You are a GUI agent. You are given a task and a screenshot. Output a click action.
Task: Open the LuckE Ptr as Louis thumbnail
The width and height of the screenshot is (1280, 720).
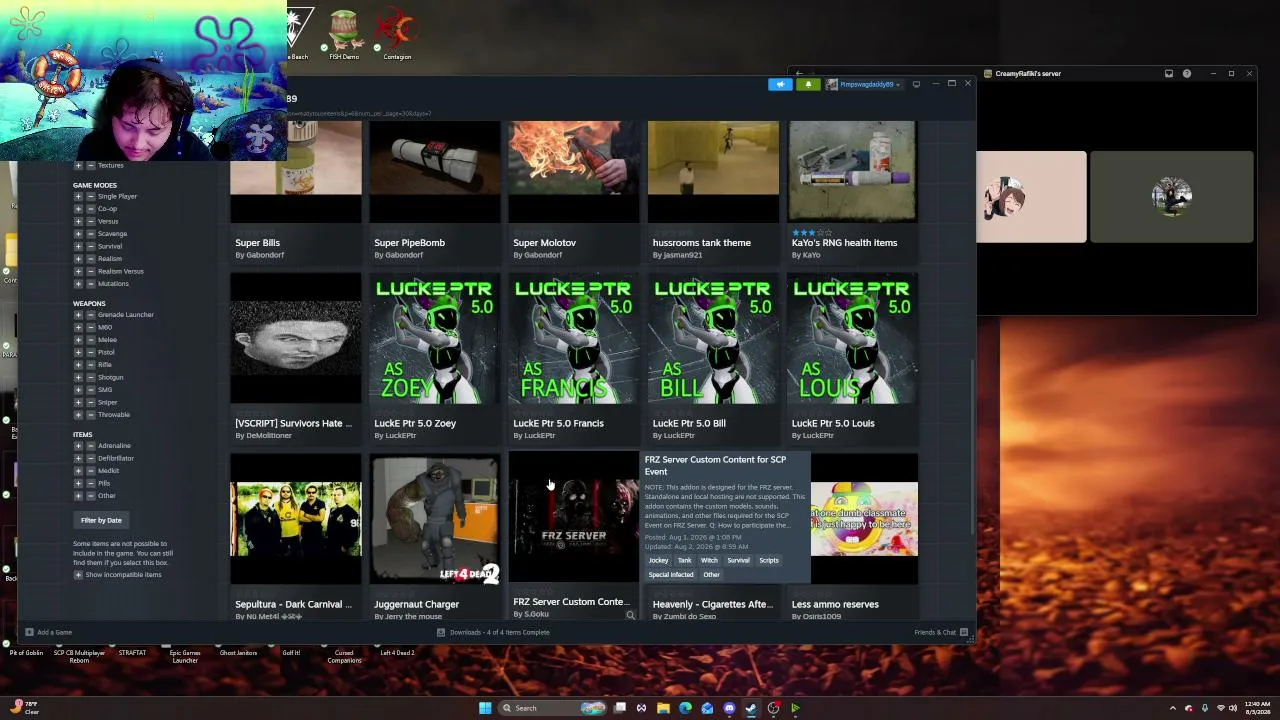(x=852, y=339)
